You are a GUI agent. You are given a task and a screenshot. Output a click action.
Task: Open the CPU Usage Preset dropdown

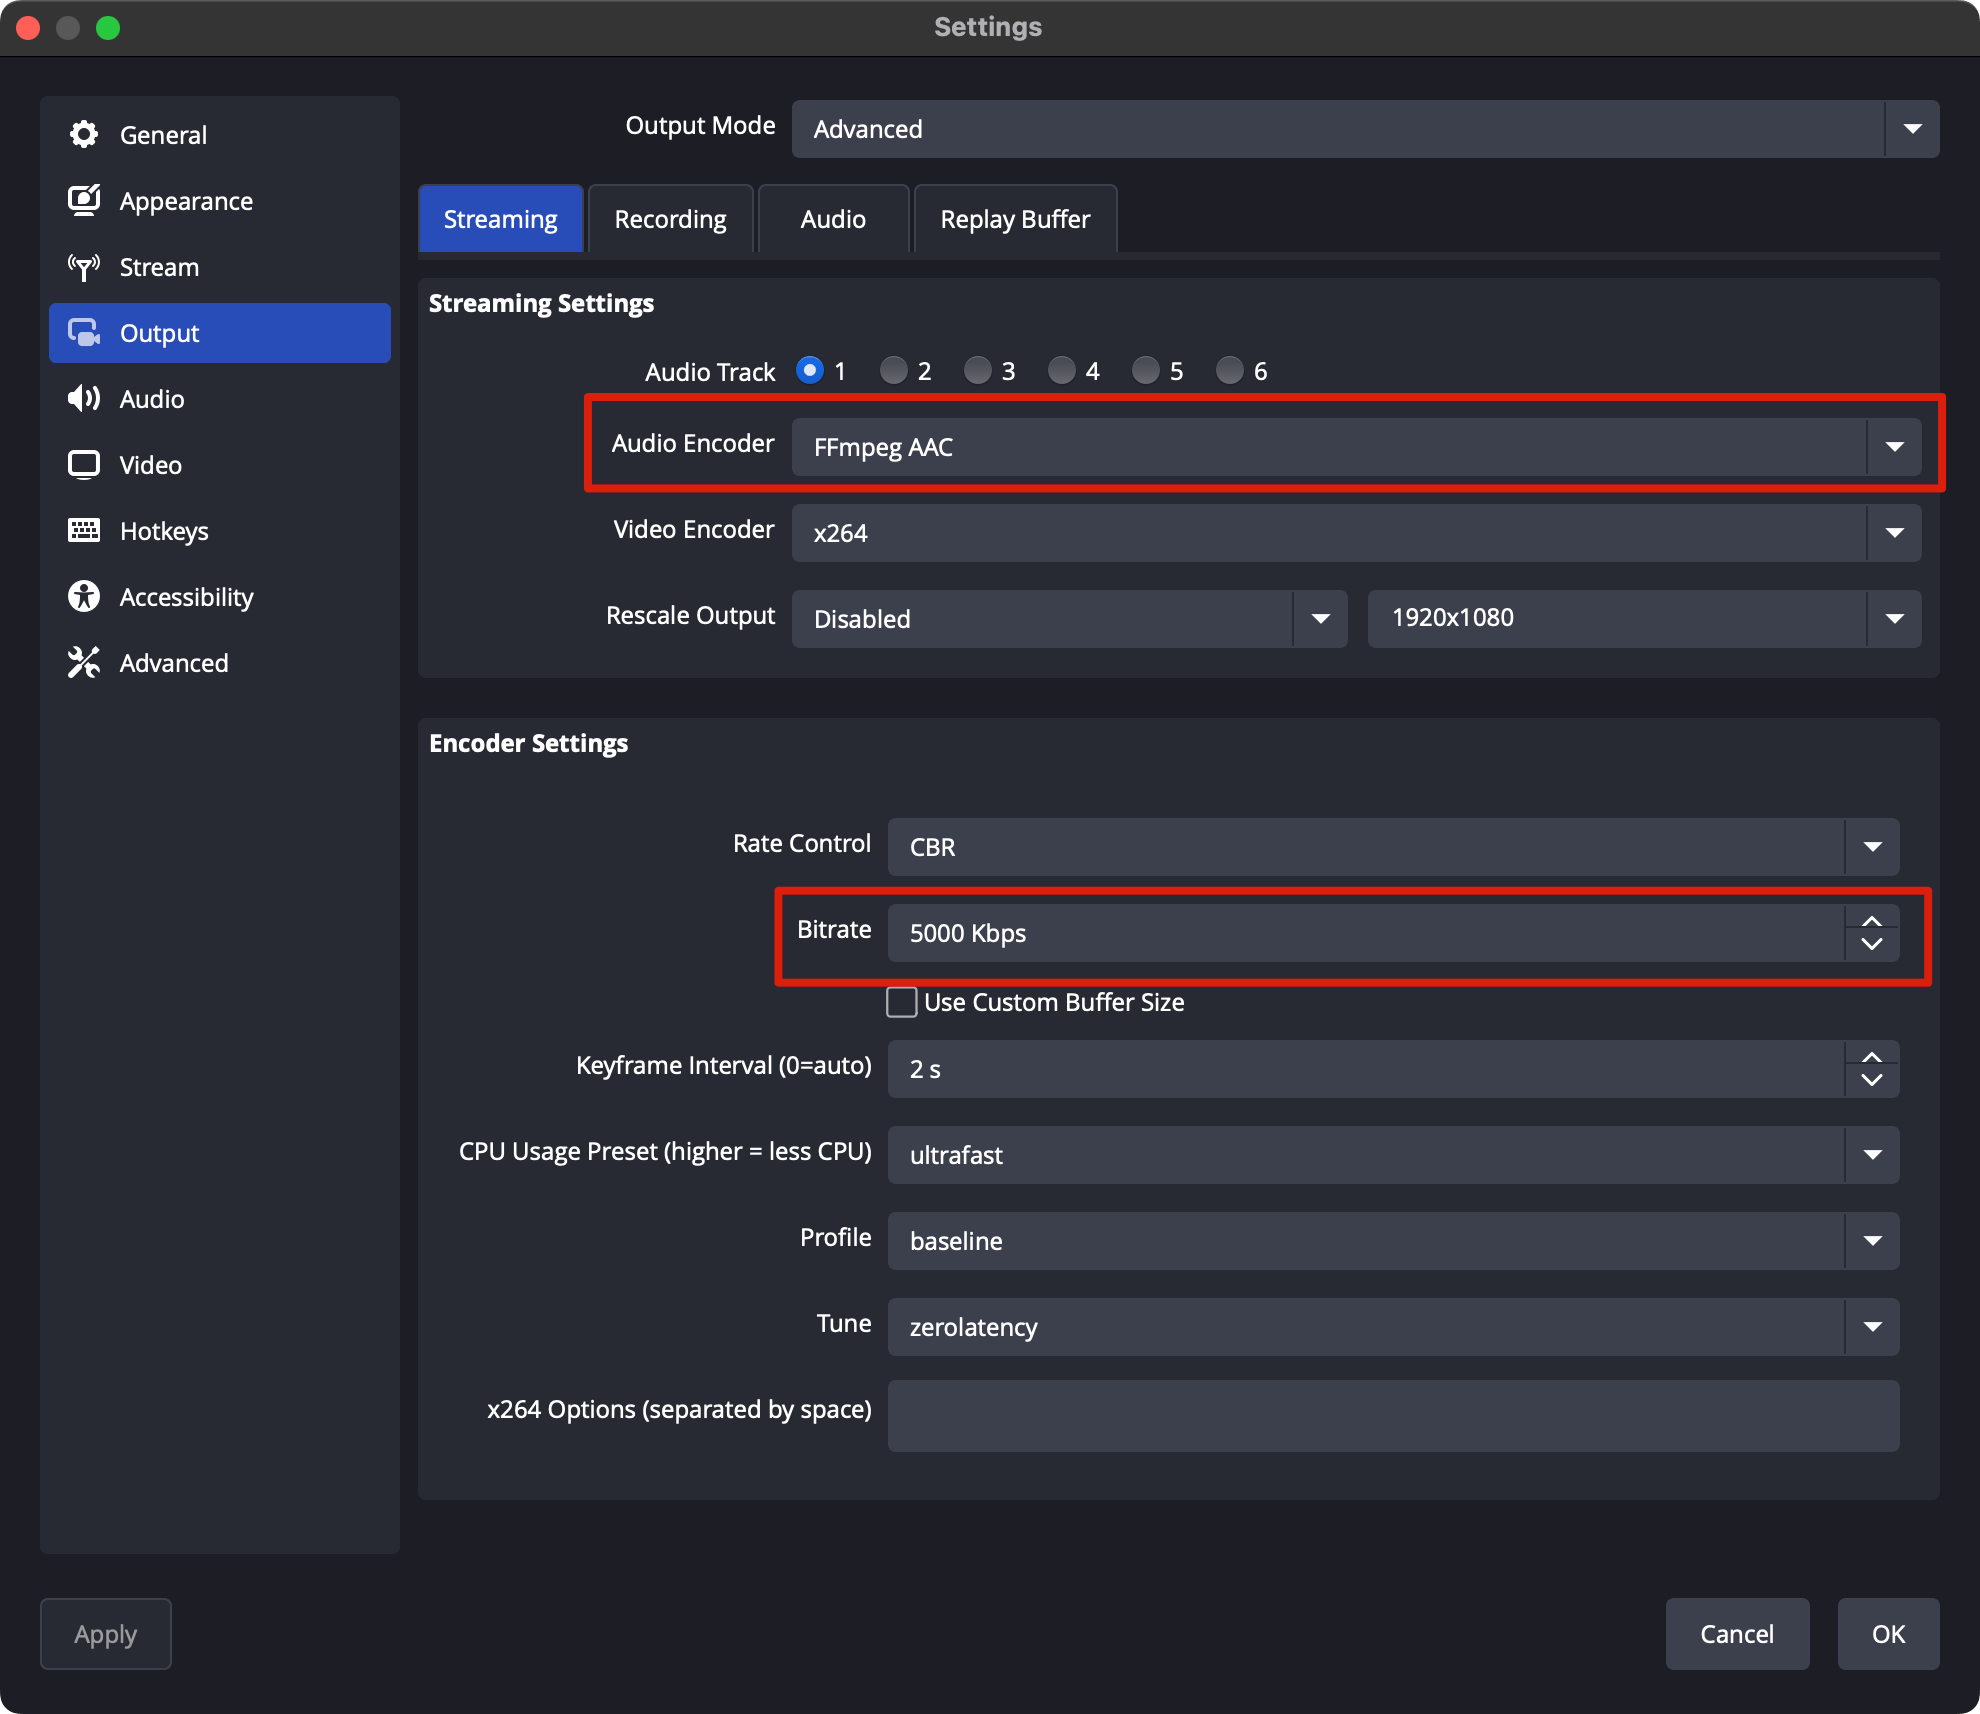click(x=1393, y=1154)
